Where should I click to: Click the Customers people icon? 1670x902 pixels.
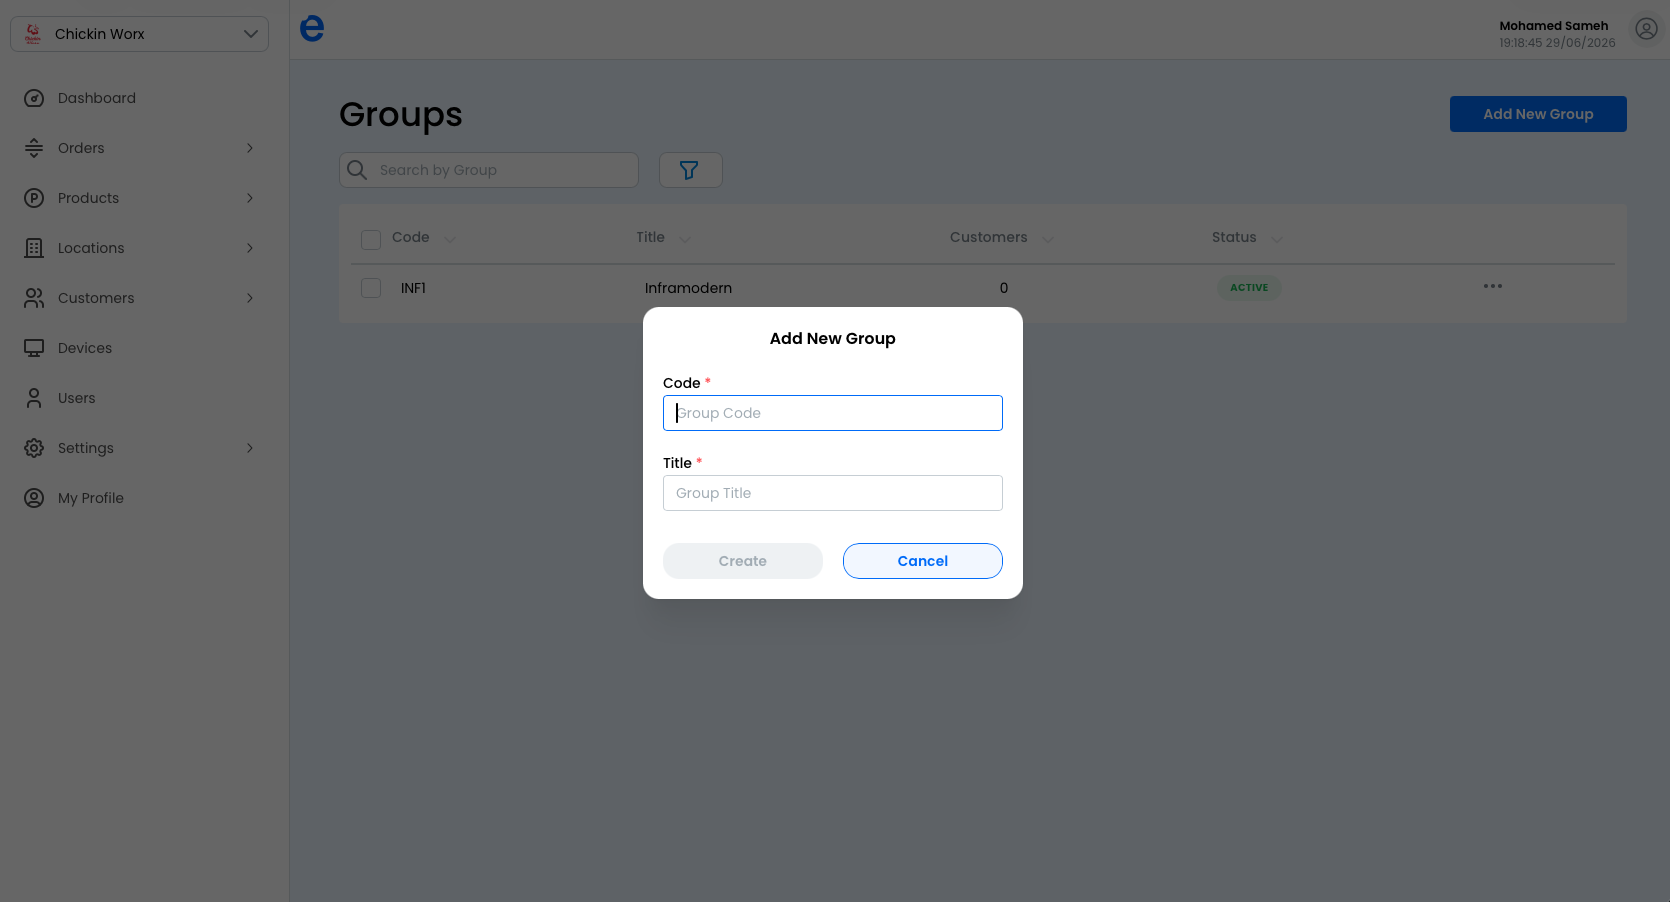click(x=34, y=298)
